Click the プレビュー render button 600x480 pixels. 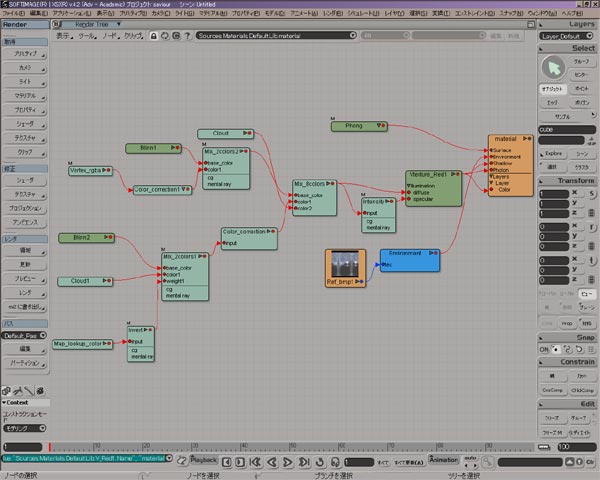pos(25,279)
